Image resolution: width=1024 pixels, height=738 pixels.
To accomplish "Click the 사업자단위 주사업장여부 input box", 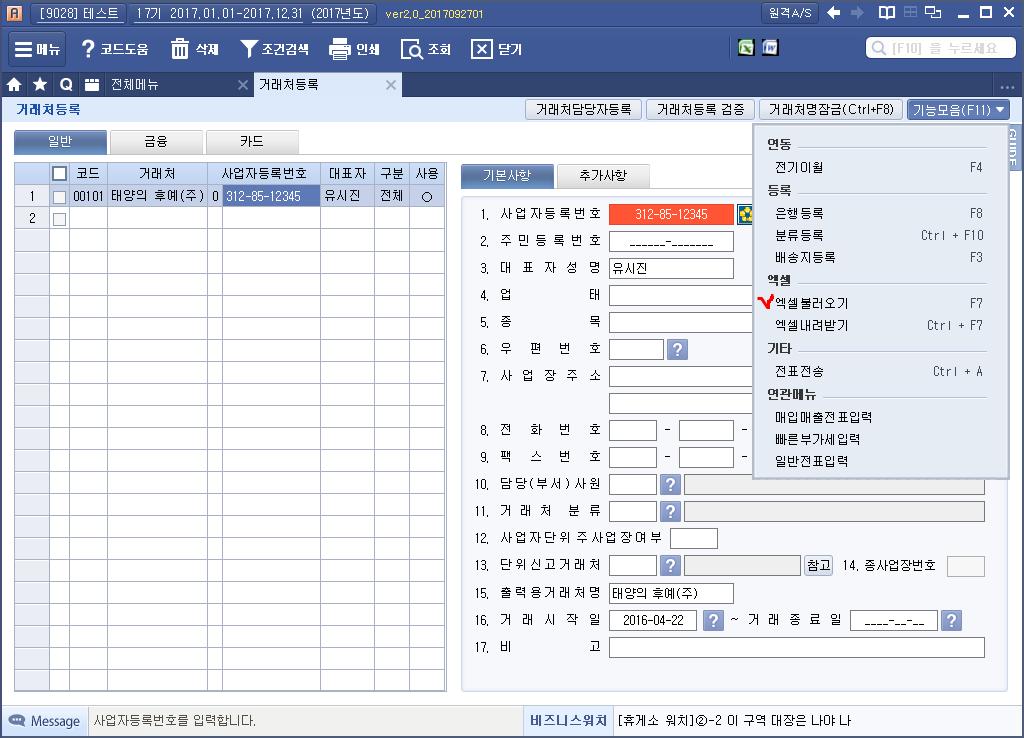I will point(694,538).
